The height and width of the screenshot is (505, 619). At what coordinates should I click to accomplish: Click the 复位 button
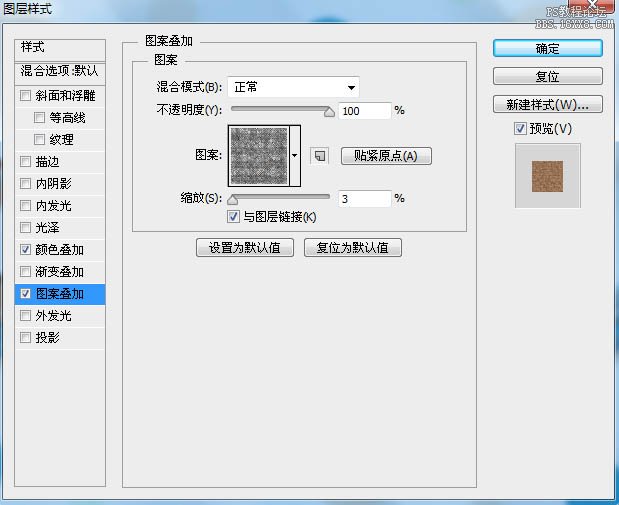[548, 76]
